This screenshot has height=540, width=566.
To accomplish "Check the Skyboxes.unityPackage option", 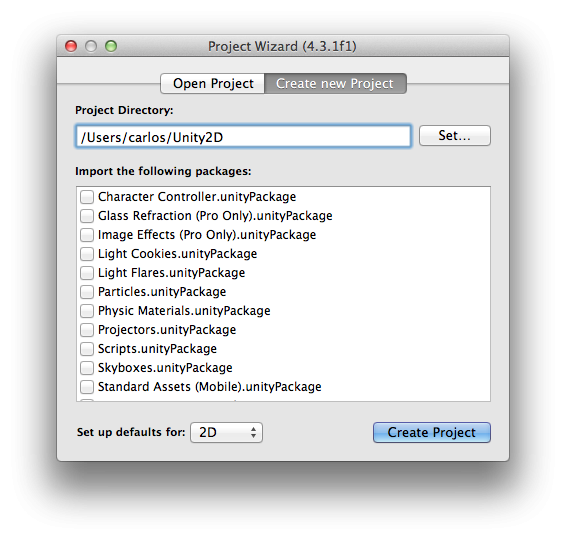I will pyautogui.click(x=87, y=368).
